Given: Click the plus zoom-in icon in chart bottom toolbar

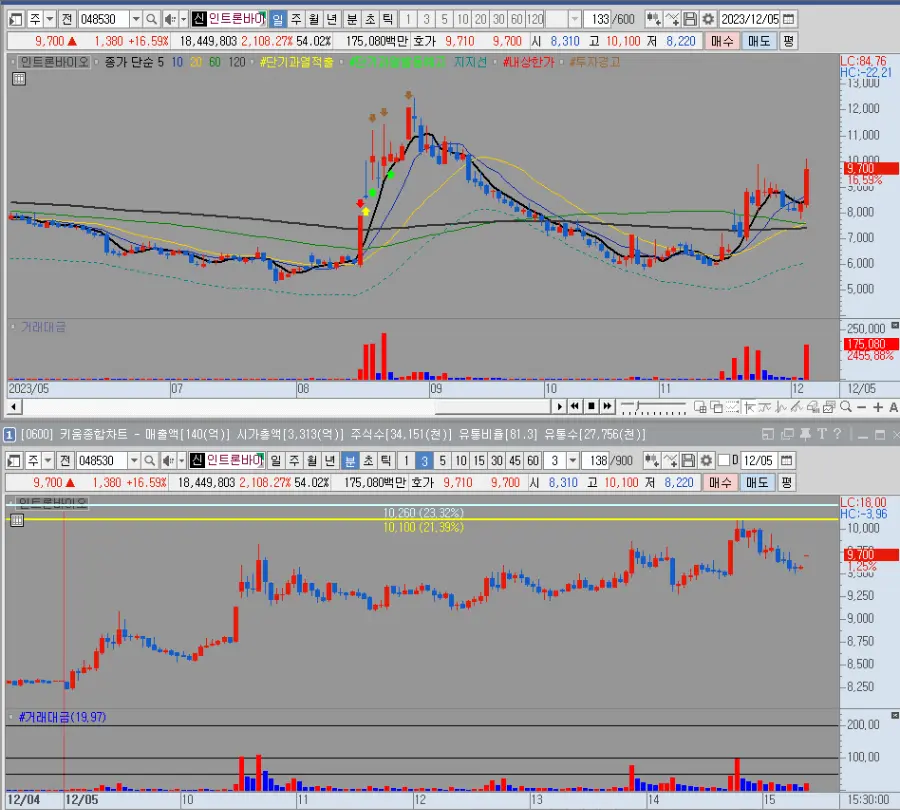Looking at the screenshot, I should pyautogui.click(x=878, y=407).
